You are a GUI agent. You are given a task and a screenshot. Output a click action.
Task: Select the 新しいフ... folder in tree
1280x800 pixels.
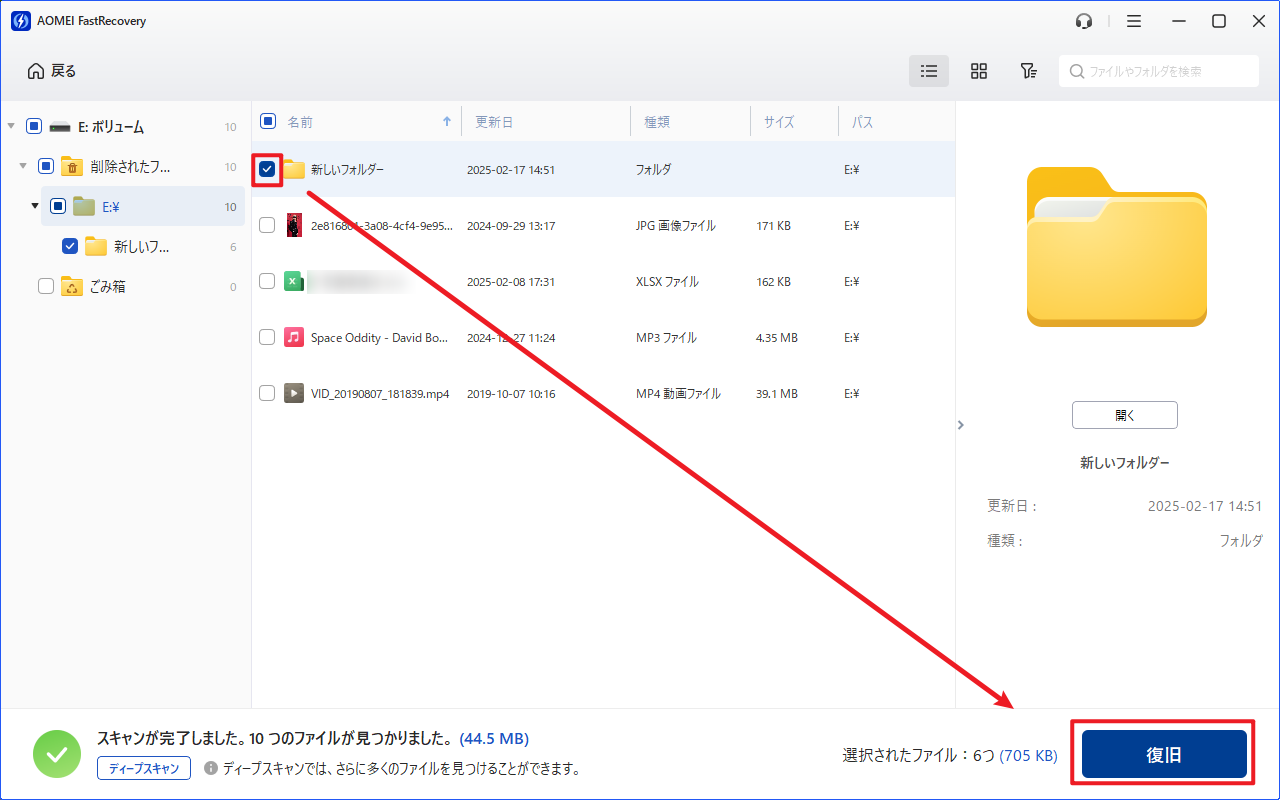point(142,246)
